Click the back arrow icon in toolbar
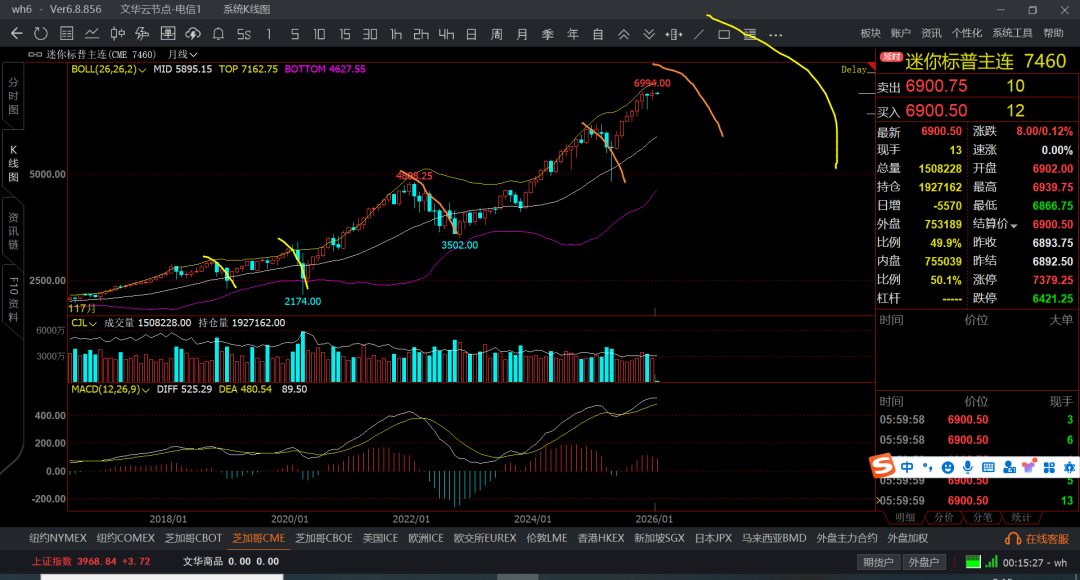Viewport: 1080px width, 580px height. (17, 34)
